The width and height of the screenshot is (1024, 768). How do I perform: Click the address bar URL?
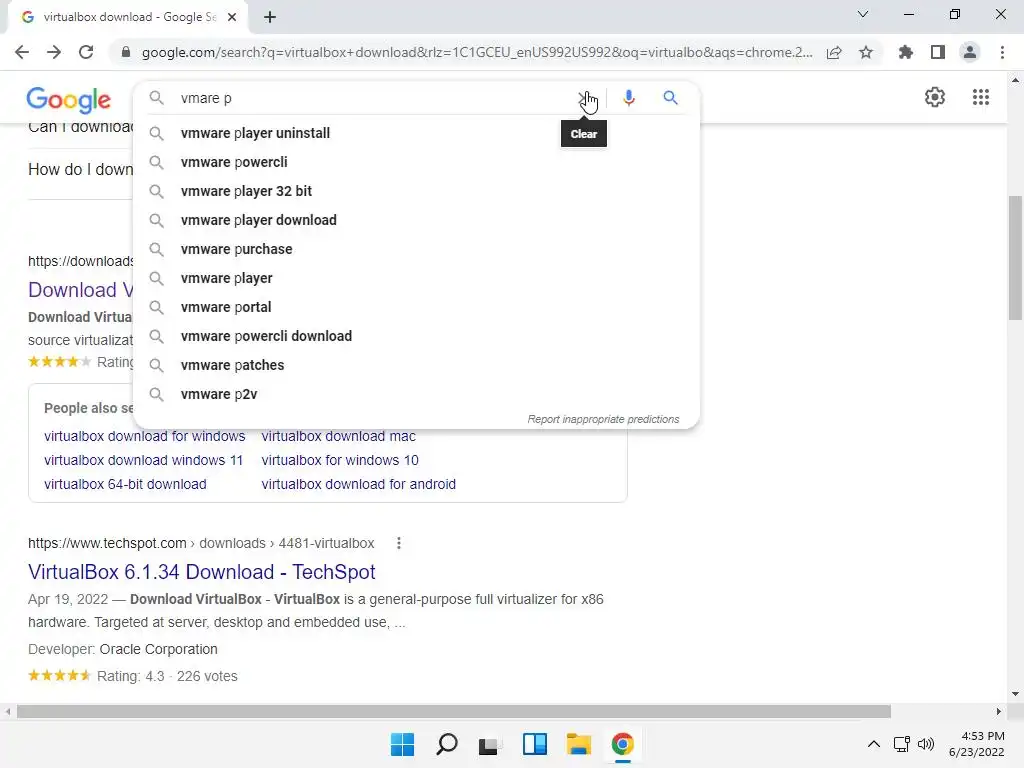477,52
